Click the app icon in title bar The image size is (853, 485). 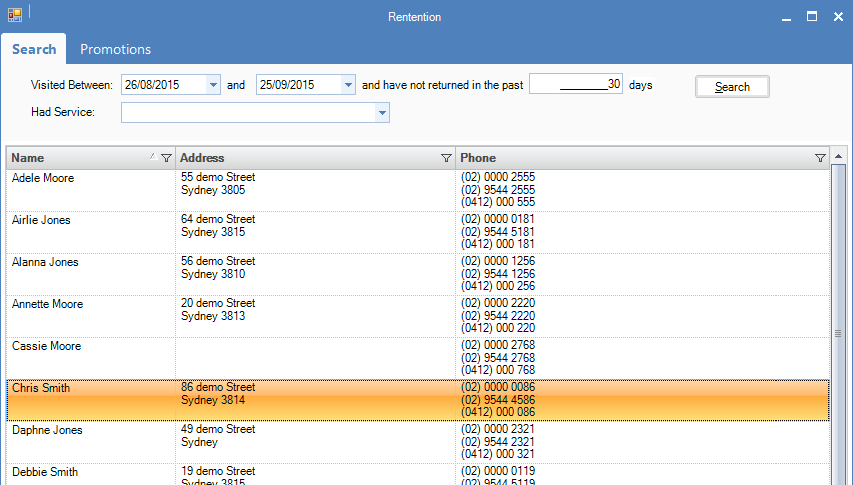coord(15,15)
